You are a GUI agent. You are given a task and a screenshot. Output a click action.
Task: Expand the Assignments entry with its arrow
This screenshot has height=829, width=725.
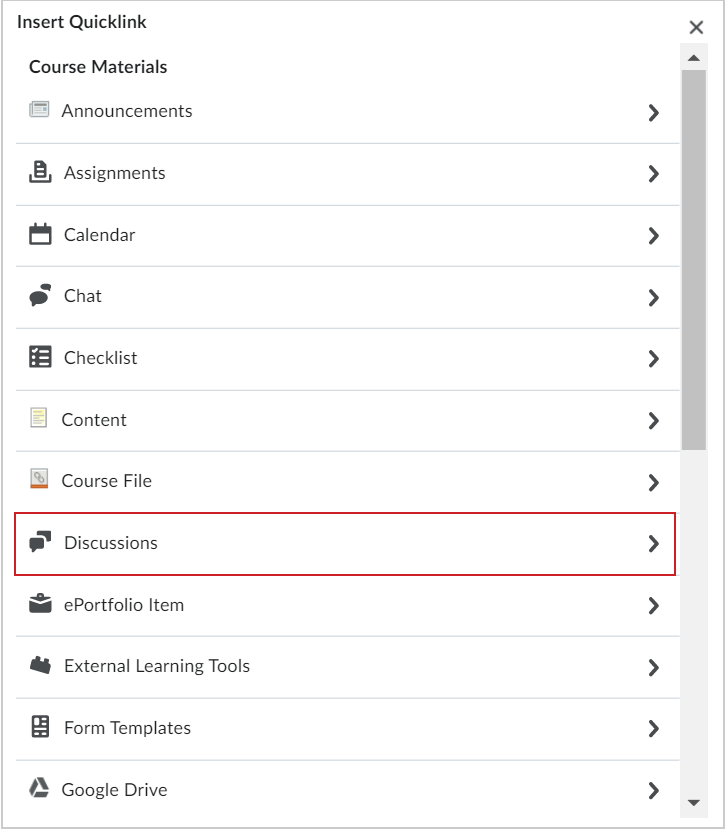point(655,172)
